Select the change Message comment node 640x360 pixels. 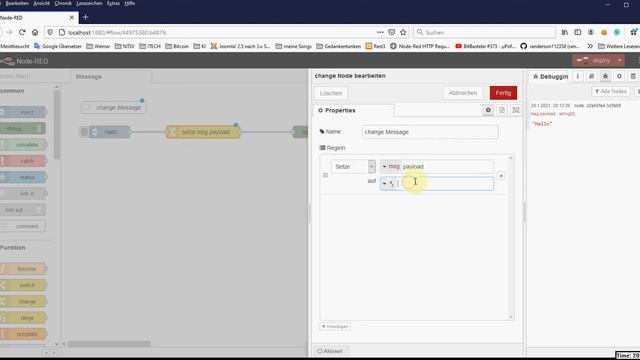point(113,108)
